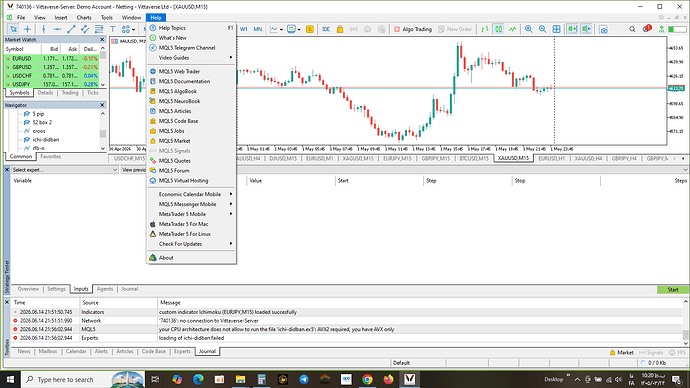
Task: Click the tile windows grid icon
Action: click(557, 29)
